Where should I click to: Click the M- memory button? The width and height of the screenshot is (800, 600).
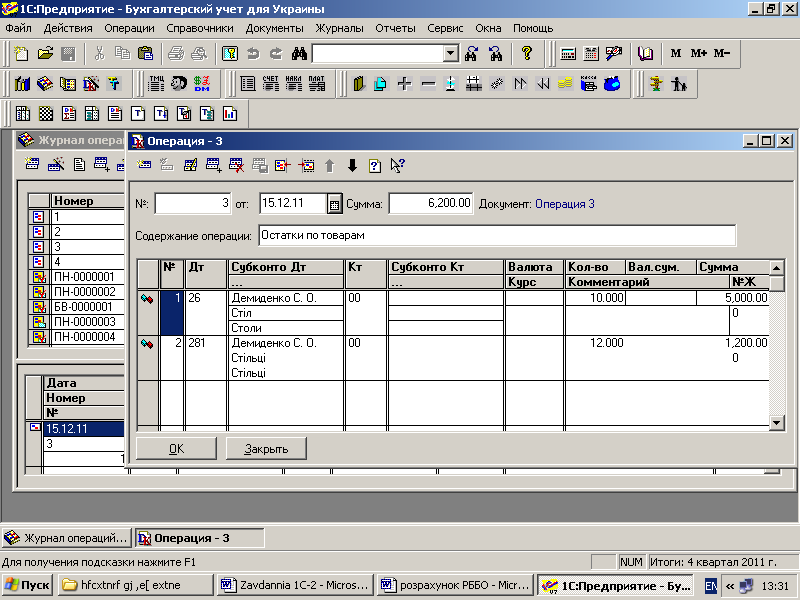pos(721,54)
